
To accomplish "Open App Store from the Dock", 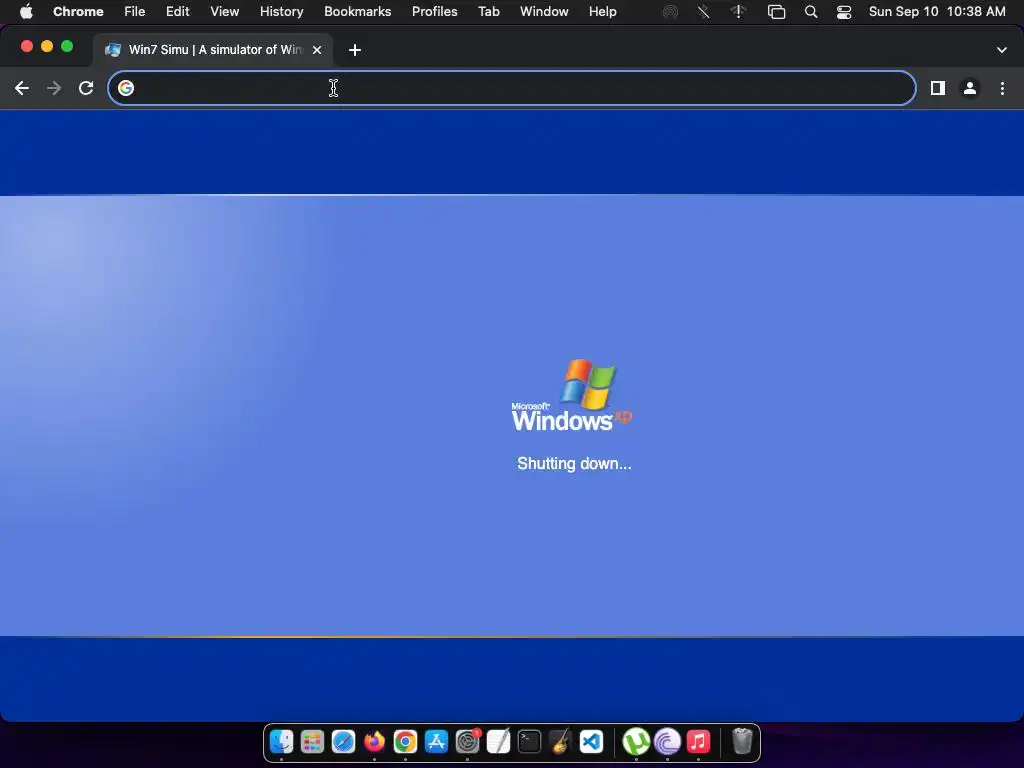I will 436,742.
